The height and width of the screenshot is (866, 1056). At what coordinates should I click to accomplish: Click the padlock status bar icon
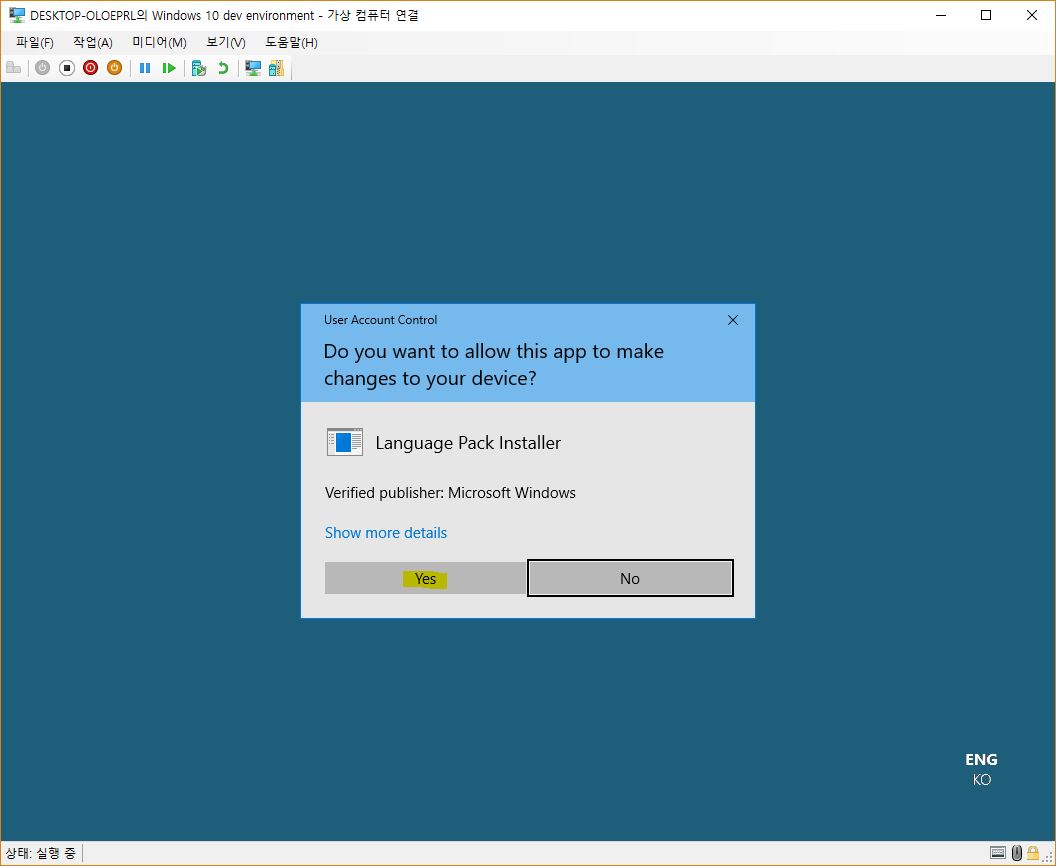pos(1032,853)
